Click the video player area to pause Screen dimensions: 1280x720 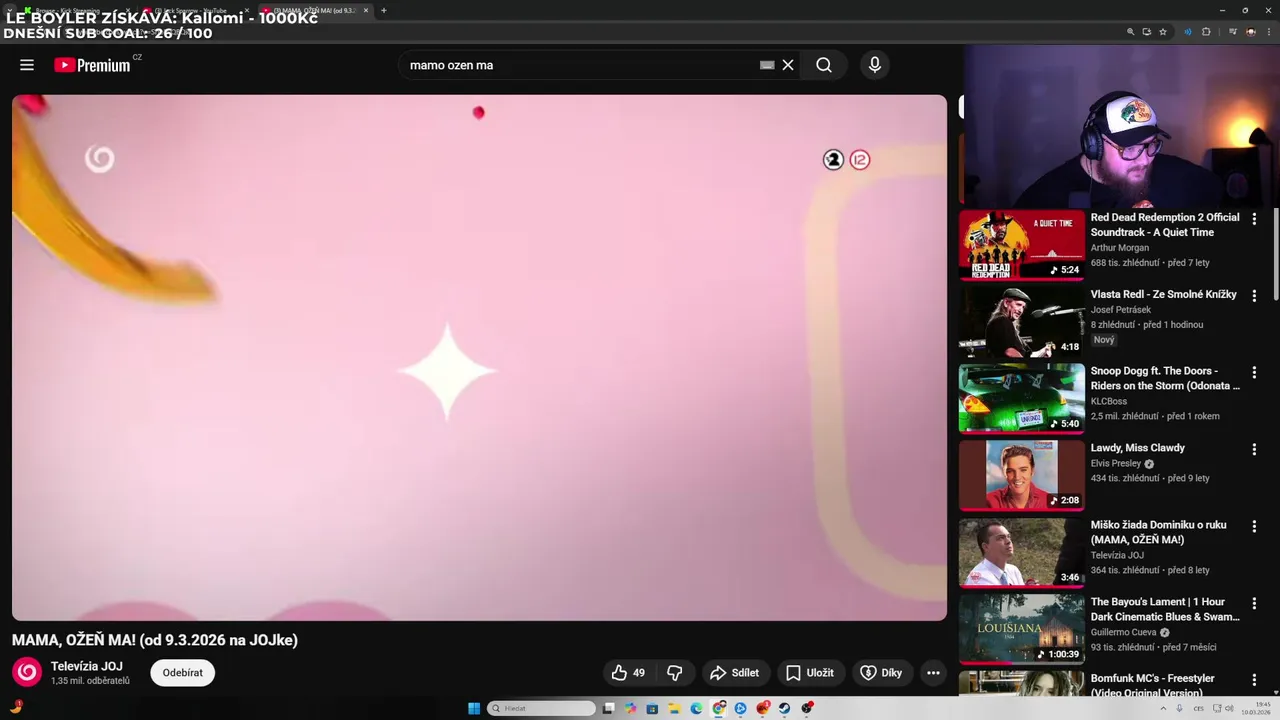[x=479, y=357]
